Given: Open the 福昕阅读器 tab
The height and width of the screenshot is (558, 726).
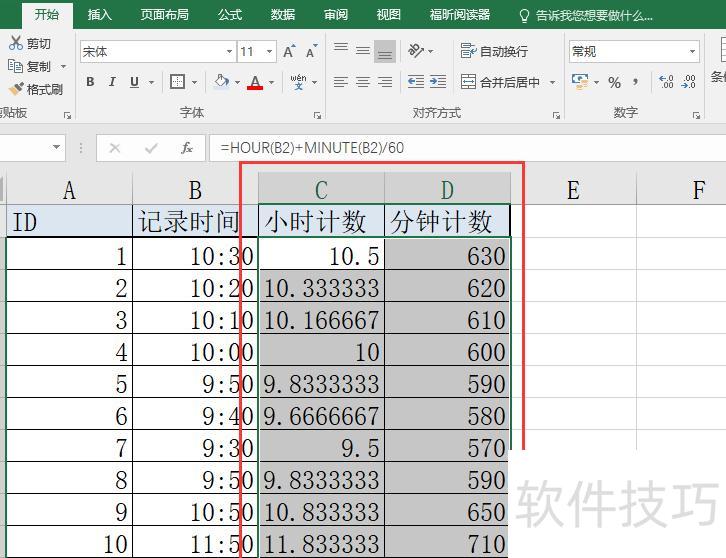Looking at the screenshot, I should [x=460, y=14].
